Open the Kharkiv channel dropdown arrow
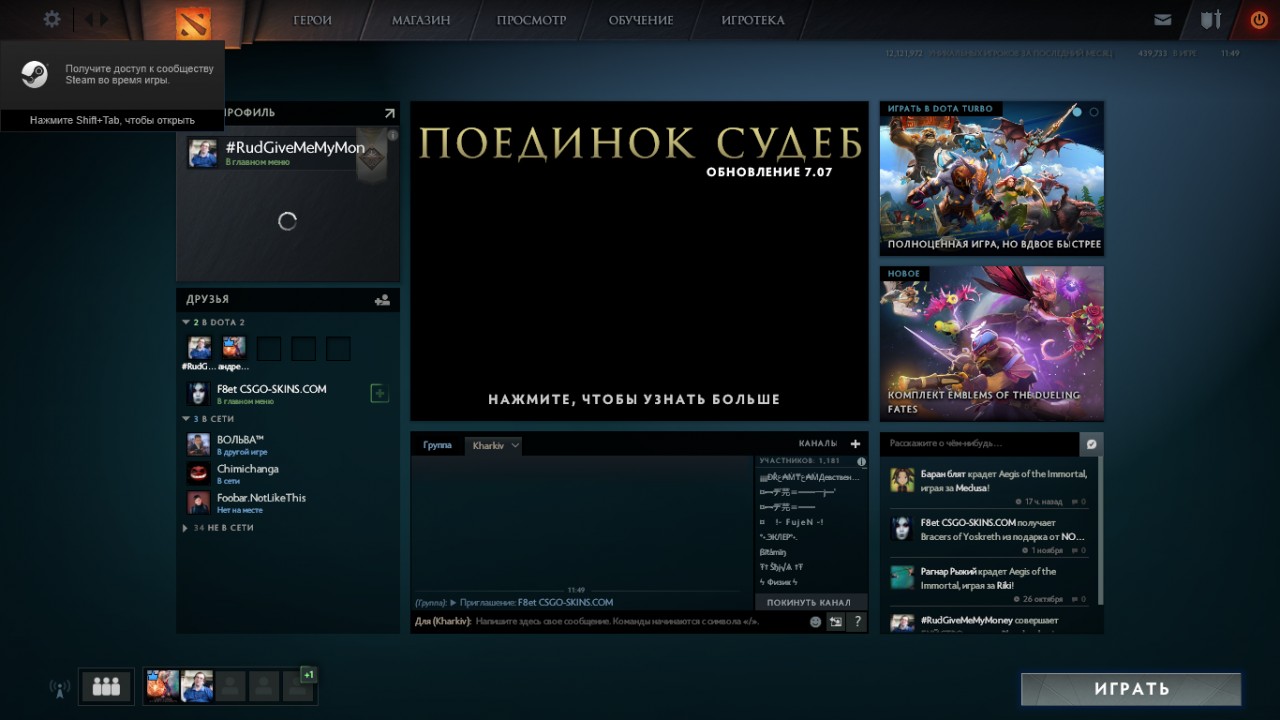Screen dimensions: 1280x720 coord(515,445)
